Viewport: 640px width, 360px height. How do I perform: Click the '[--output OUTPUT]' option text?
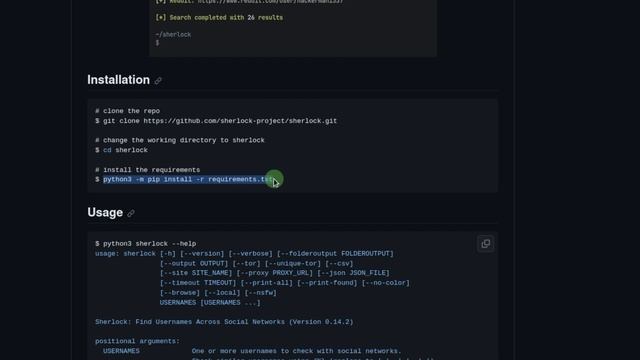click(194, 263)
